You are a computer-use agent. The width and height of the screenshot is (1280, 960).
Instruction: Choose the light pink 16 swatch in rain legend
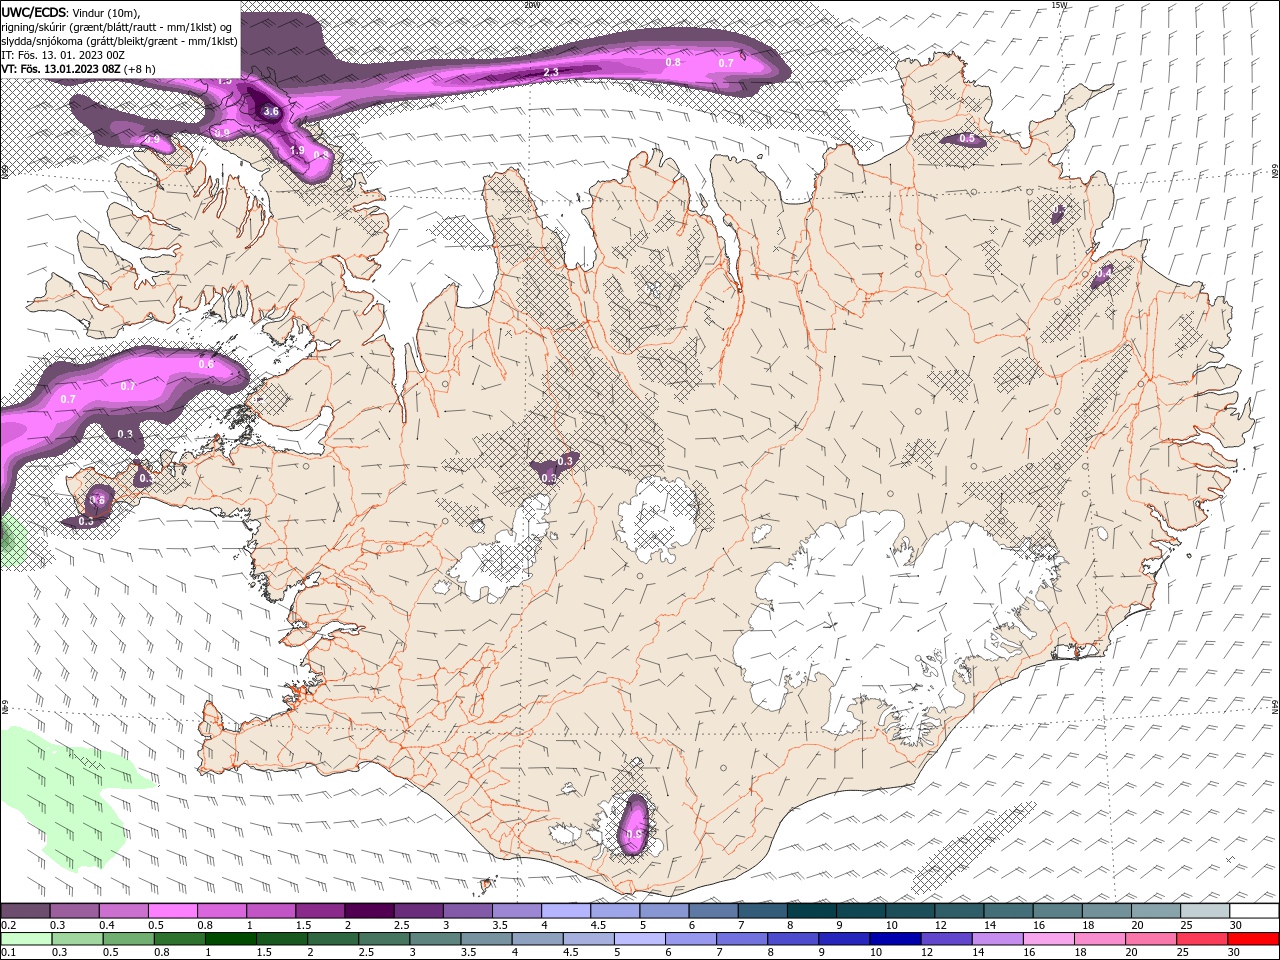coord(1050,939)
